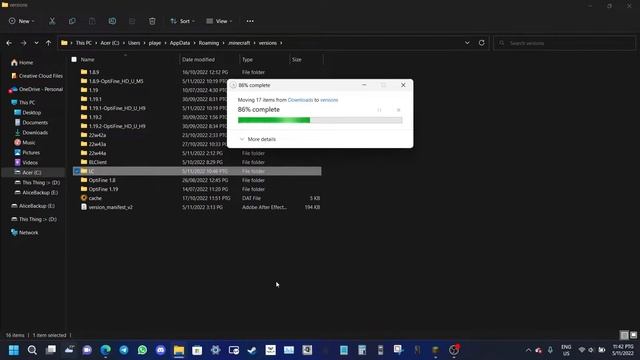This screenshot has width=640, height=360.
Task: Select Videos in navigation pane
Action: [26, 162]
